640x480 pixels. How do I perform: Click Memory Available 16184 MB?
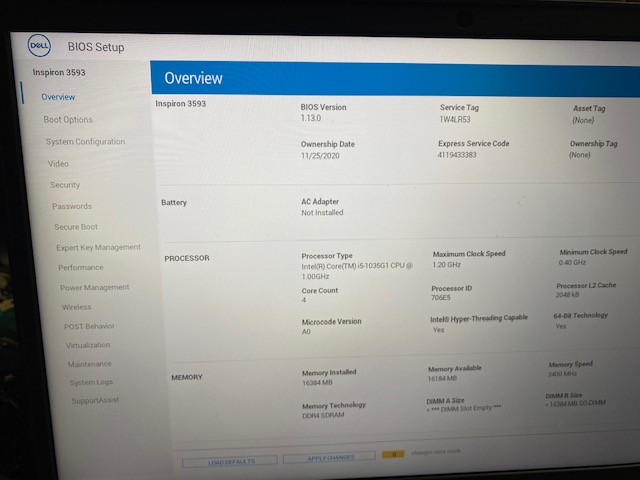442,378
